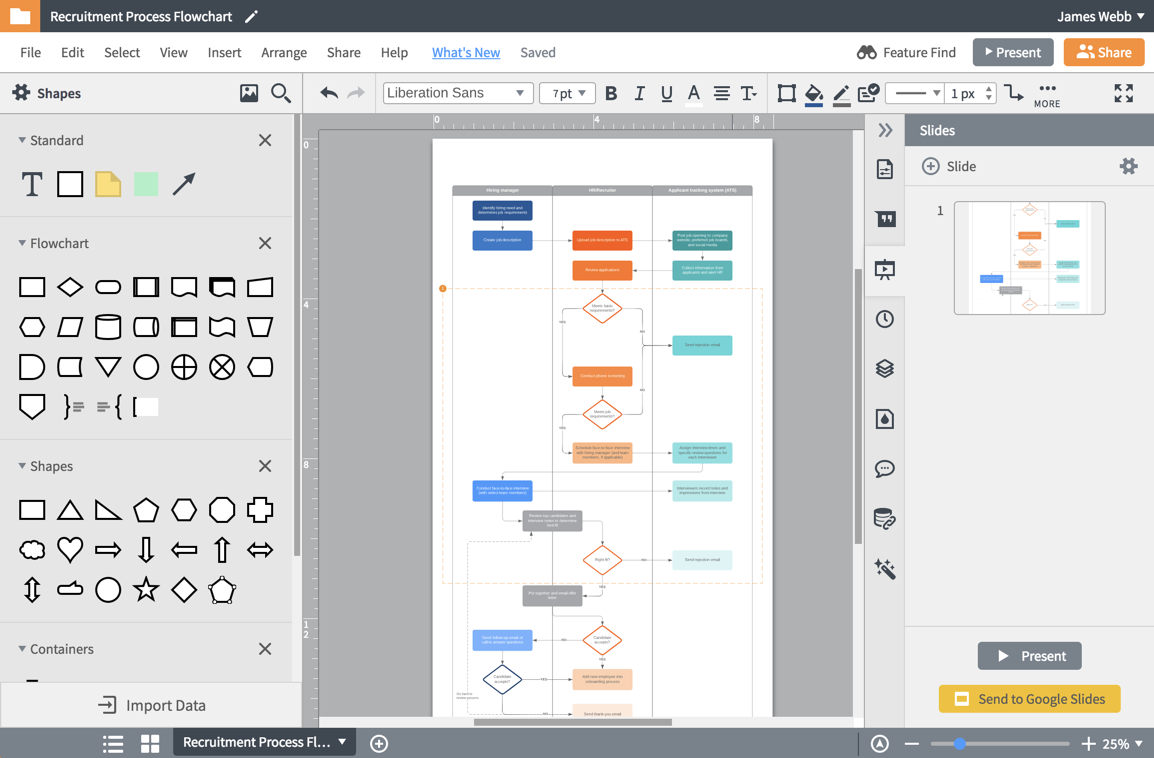Open the font size dropdown
The image size is (1154, 758).
566,93
